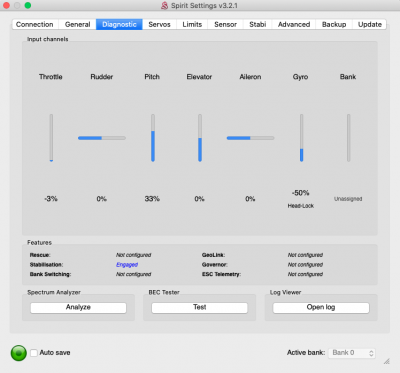Click the Elevator channel bar

point(200,138)
